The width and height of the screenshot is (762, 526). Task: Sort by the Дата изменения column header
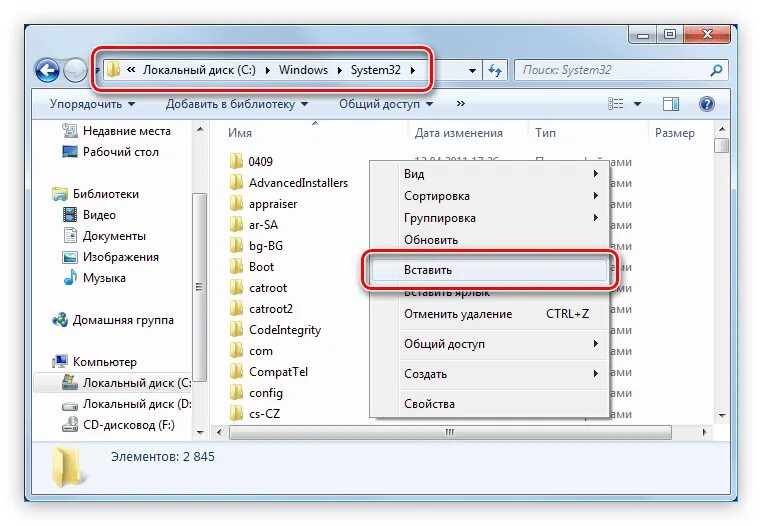point(468,133)
